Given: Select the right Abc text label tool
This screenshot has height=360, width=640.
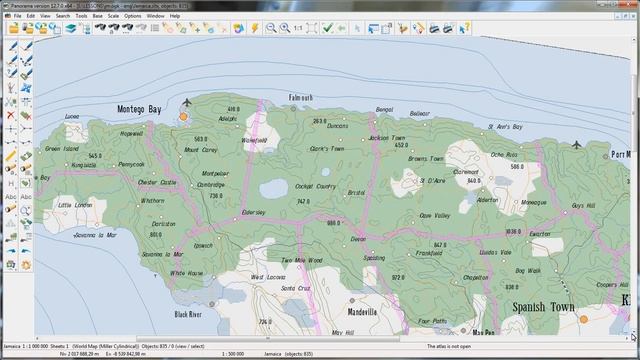Looking at the screenshot, I should (x=26, y=197).
